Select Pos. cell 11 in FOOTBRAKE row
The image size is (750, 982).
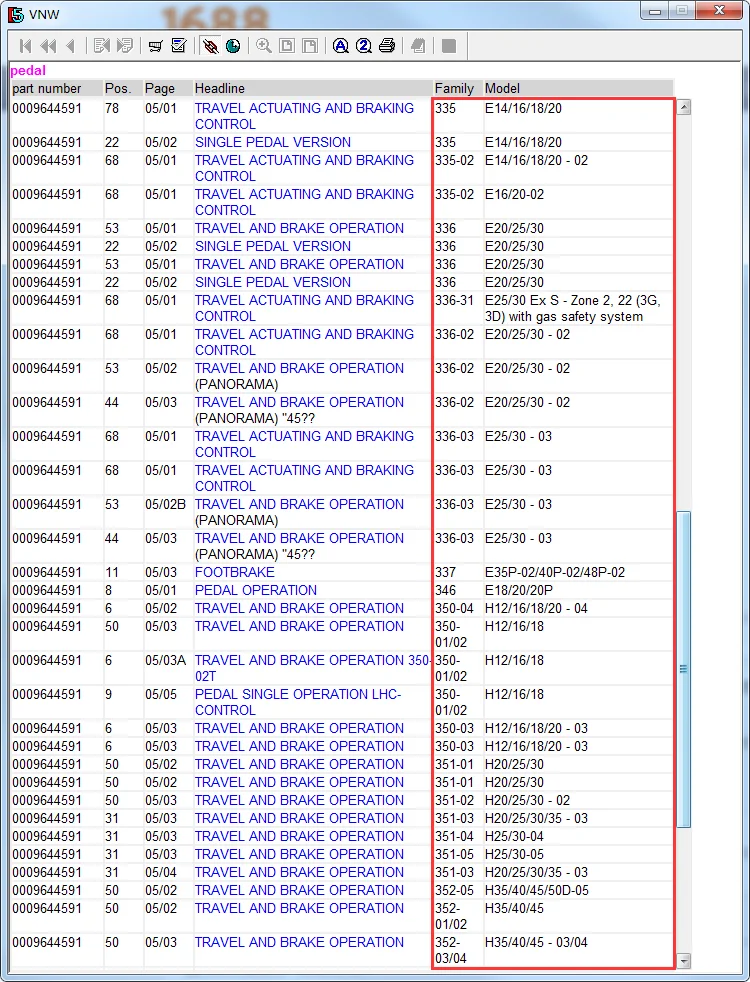(x=111, y=572)
